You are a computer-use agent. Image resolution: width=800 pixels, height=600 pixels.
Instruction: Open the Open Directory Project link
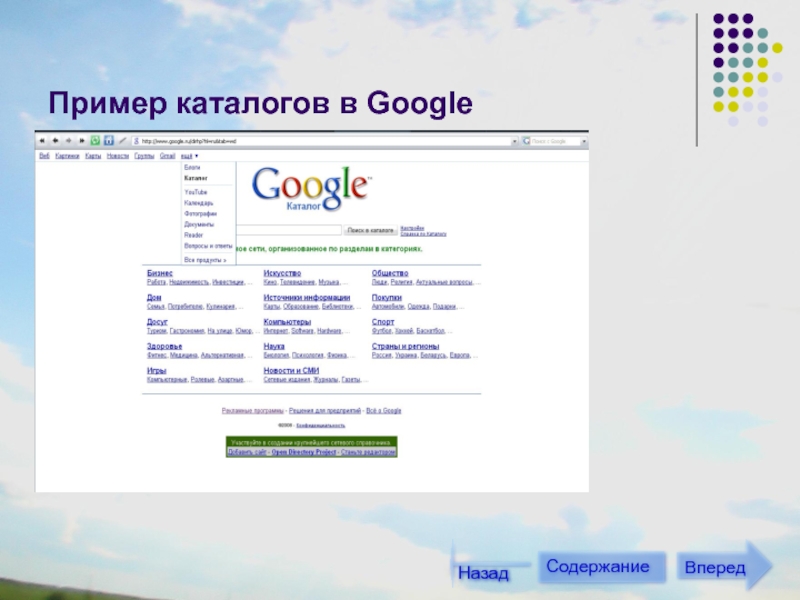301,452
